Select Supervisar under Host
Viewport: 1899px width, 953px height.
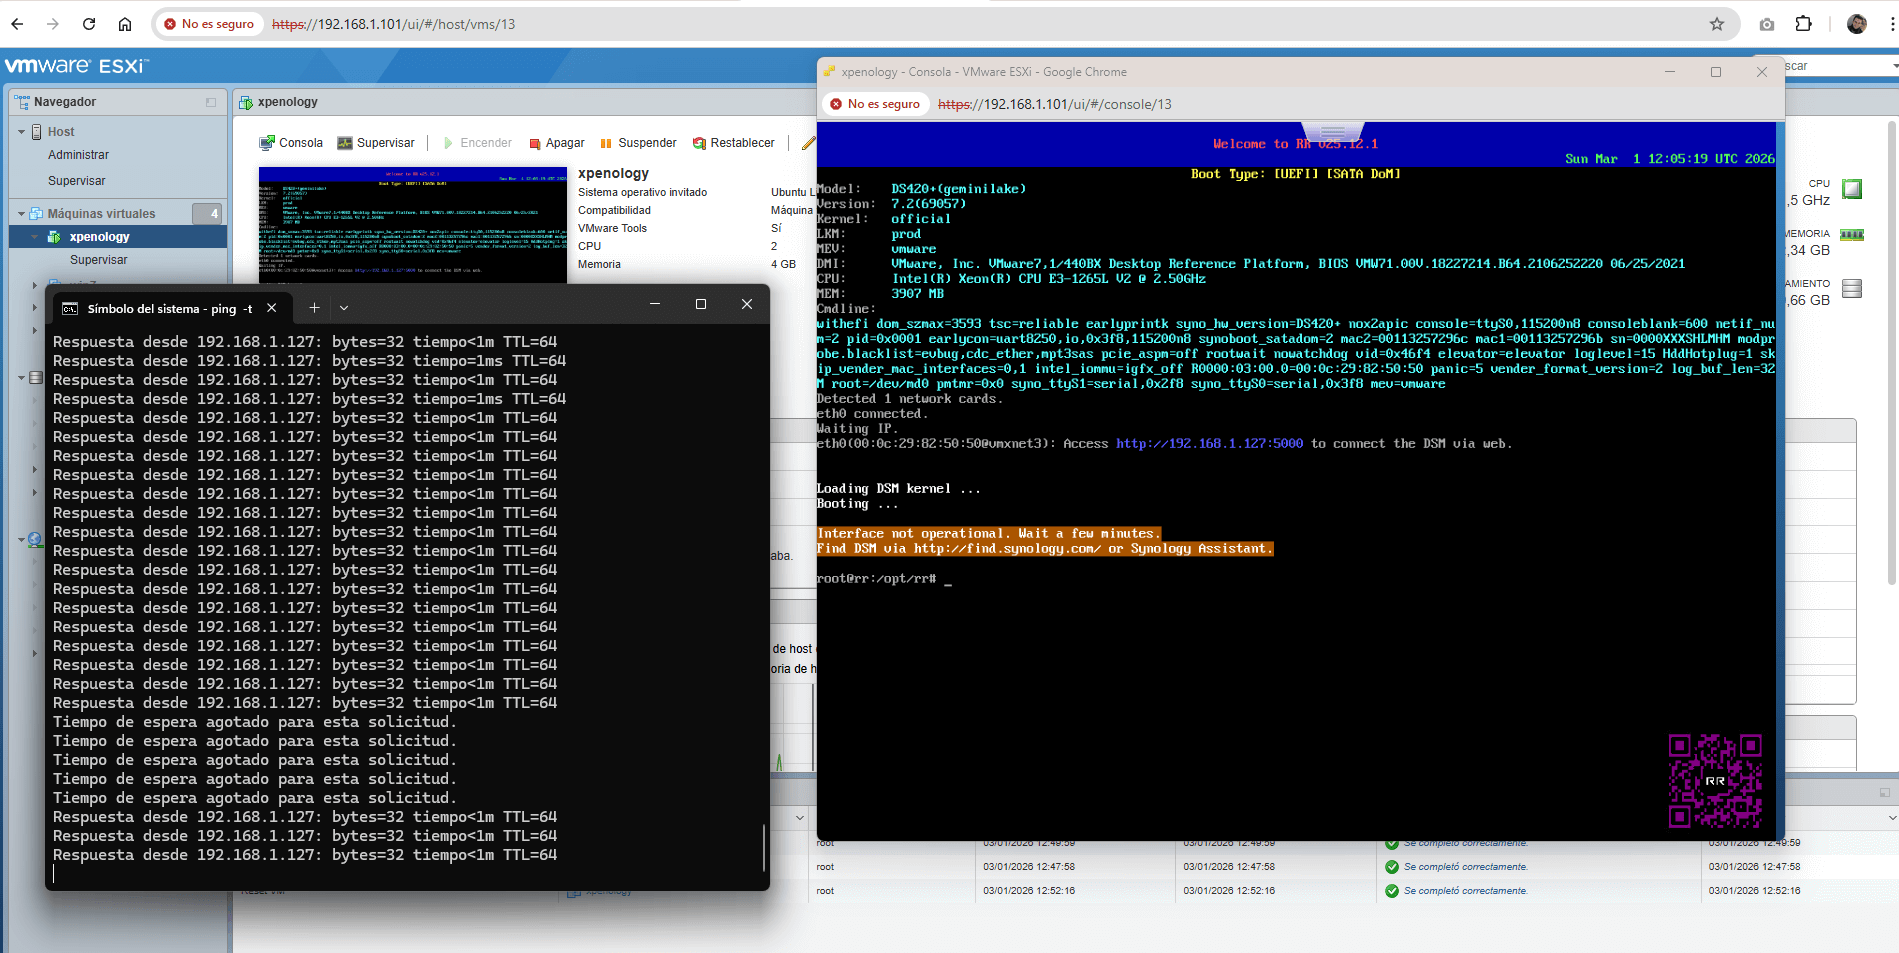coord(76,181)
